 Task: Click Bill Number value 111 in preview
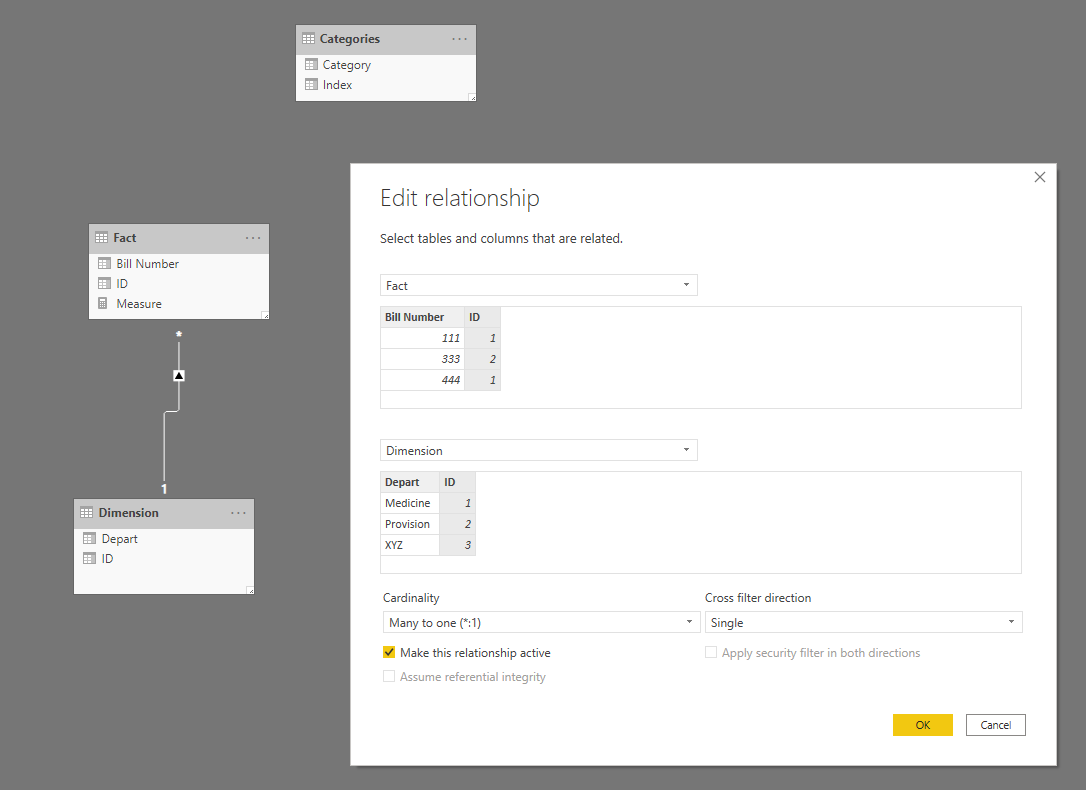pos(422,338)
